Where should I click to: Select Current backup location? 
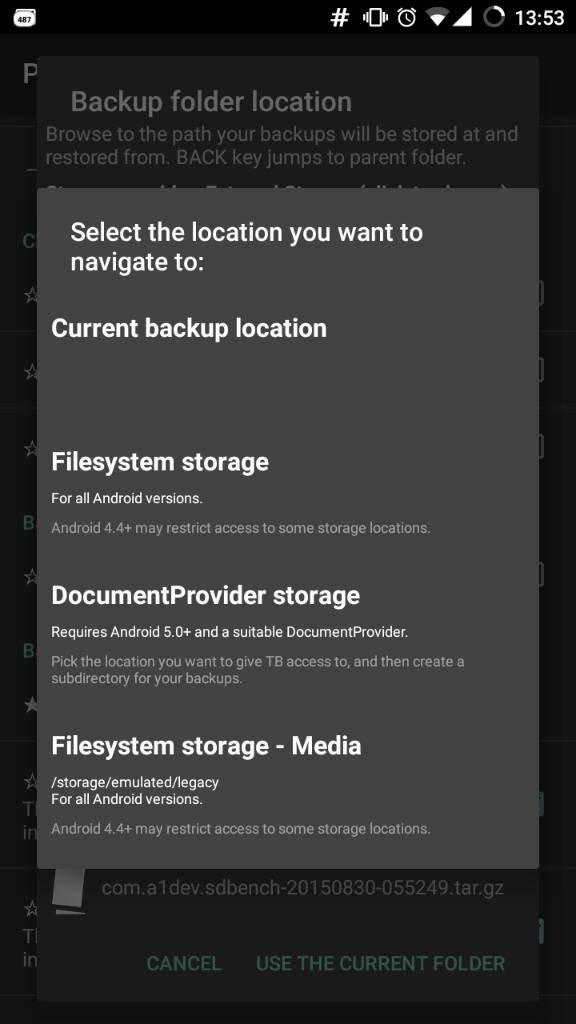point(288,354)
